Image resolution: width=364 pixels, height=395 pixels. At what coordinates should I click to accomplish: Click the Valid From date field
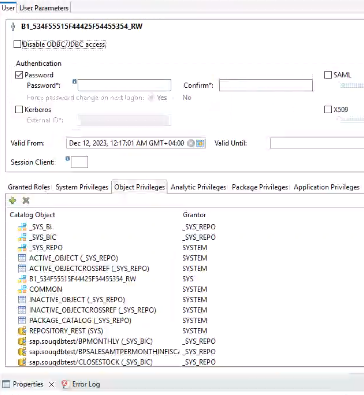click(x=136, y=143)
